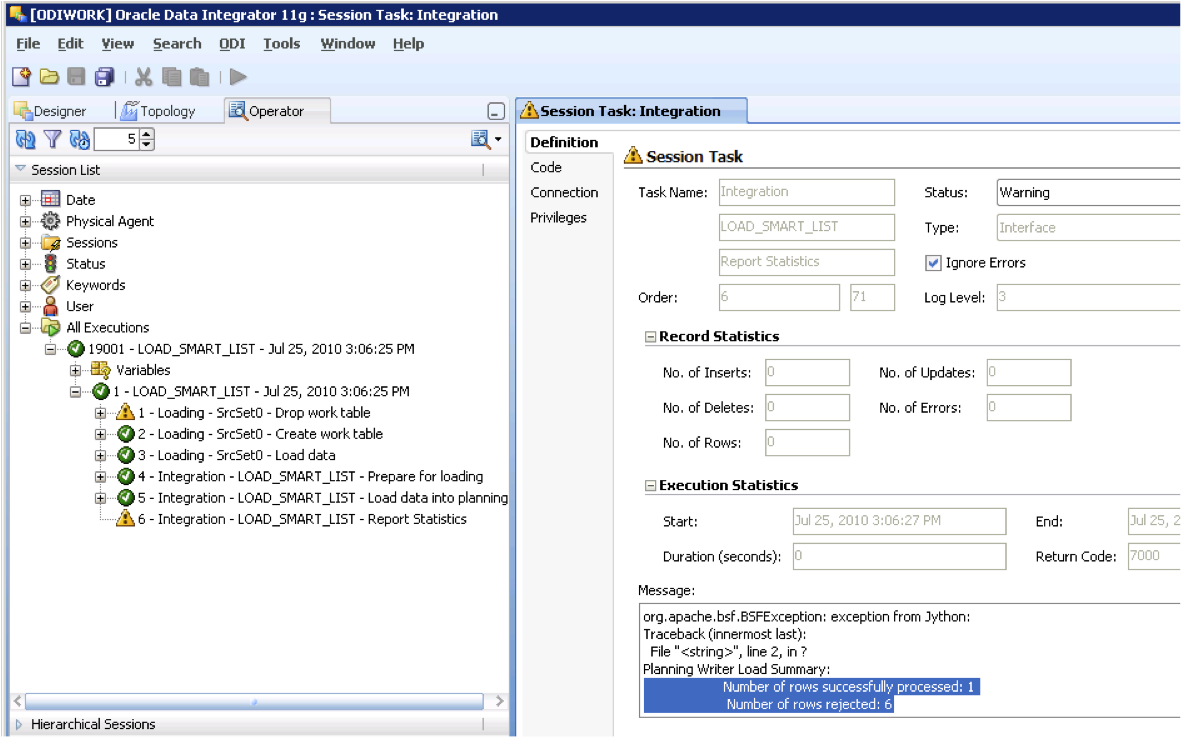Collapse the Session List panel
The height and width of the screenshot is (738, 1181).
20,169
